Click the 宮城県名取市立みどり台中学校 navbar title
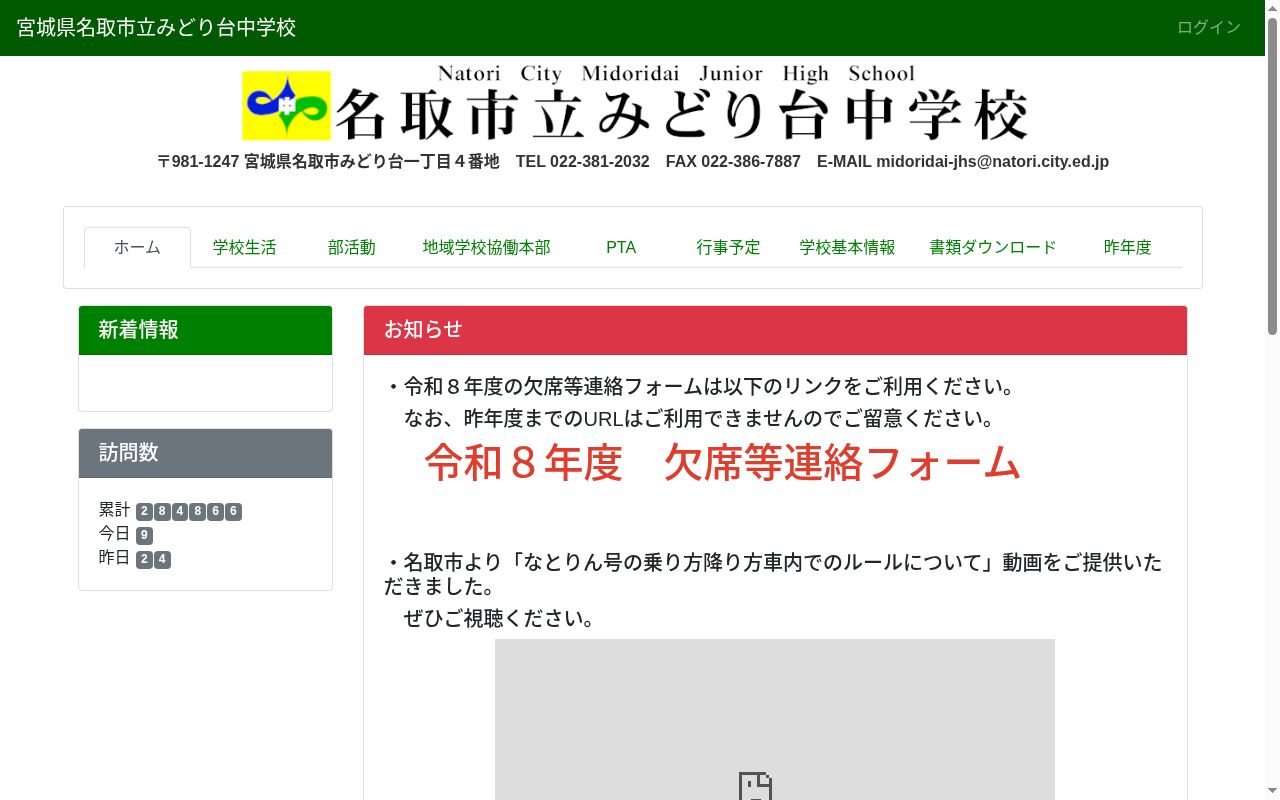Viewport: 1280px width, 800px height. pos(156,27)
